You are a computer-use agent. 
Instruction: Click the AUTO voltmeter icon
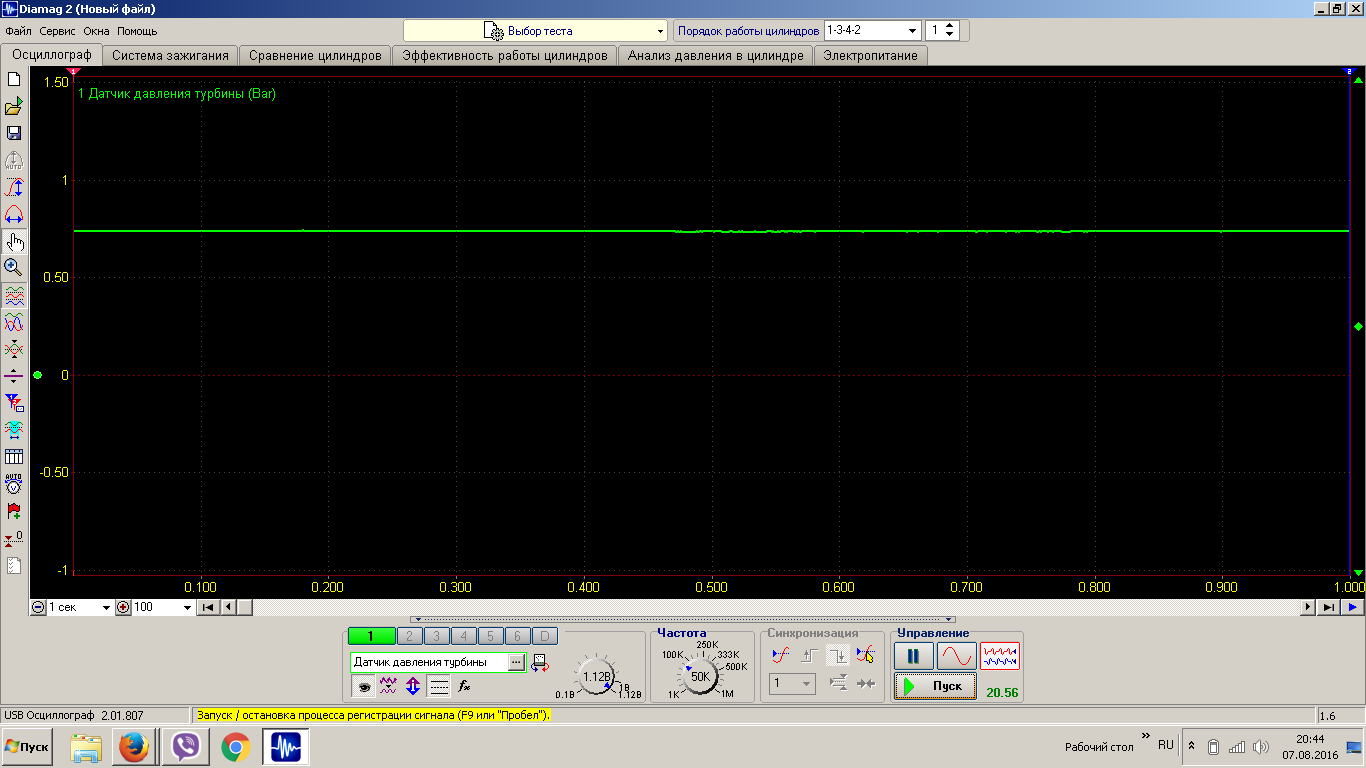(x=14, y=484)
